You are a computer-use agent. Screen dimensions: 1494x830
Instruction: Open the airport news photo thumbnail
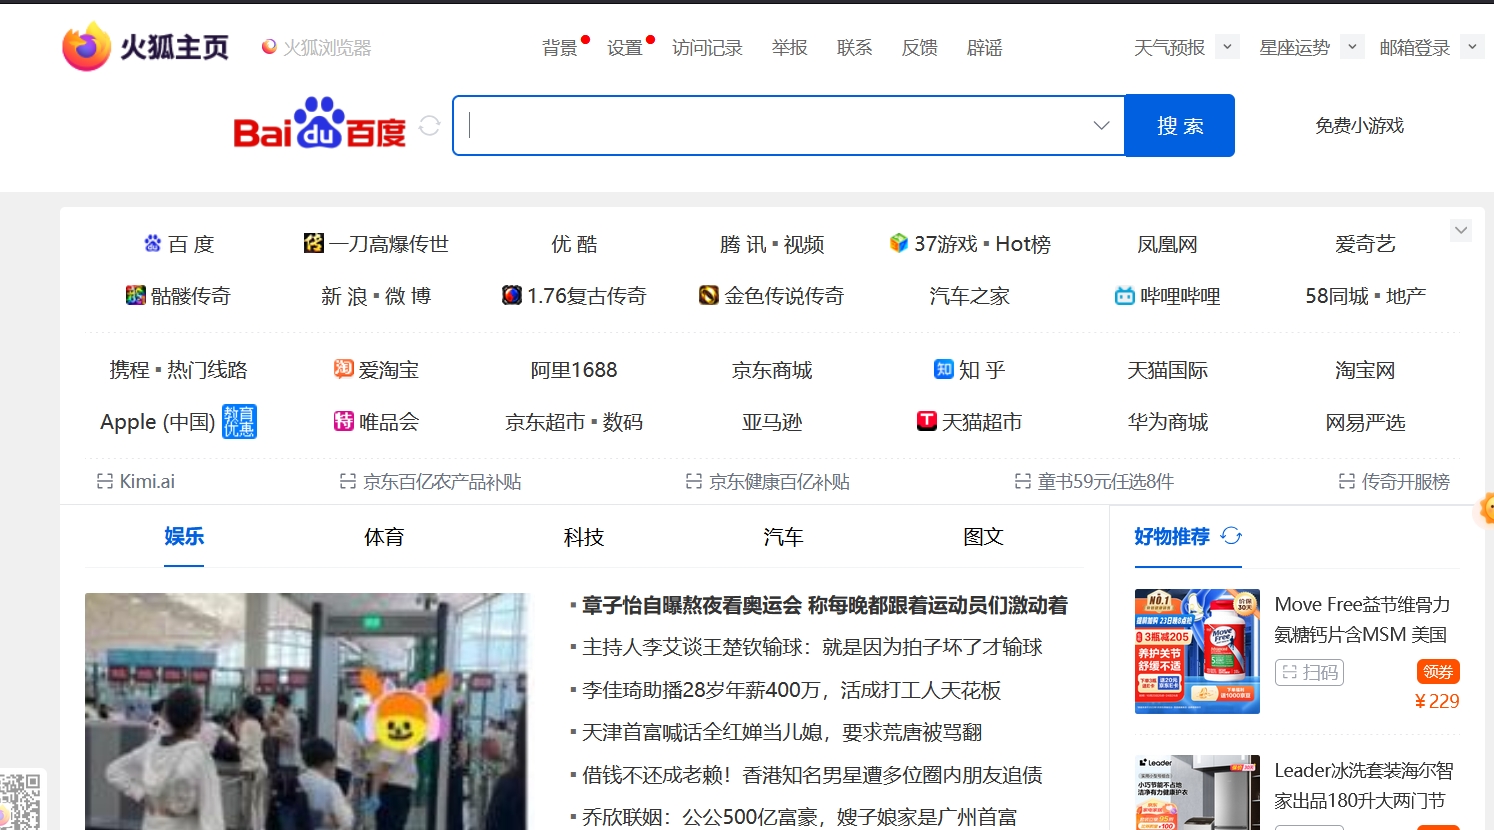[307, 711]
